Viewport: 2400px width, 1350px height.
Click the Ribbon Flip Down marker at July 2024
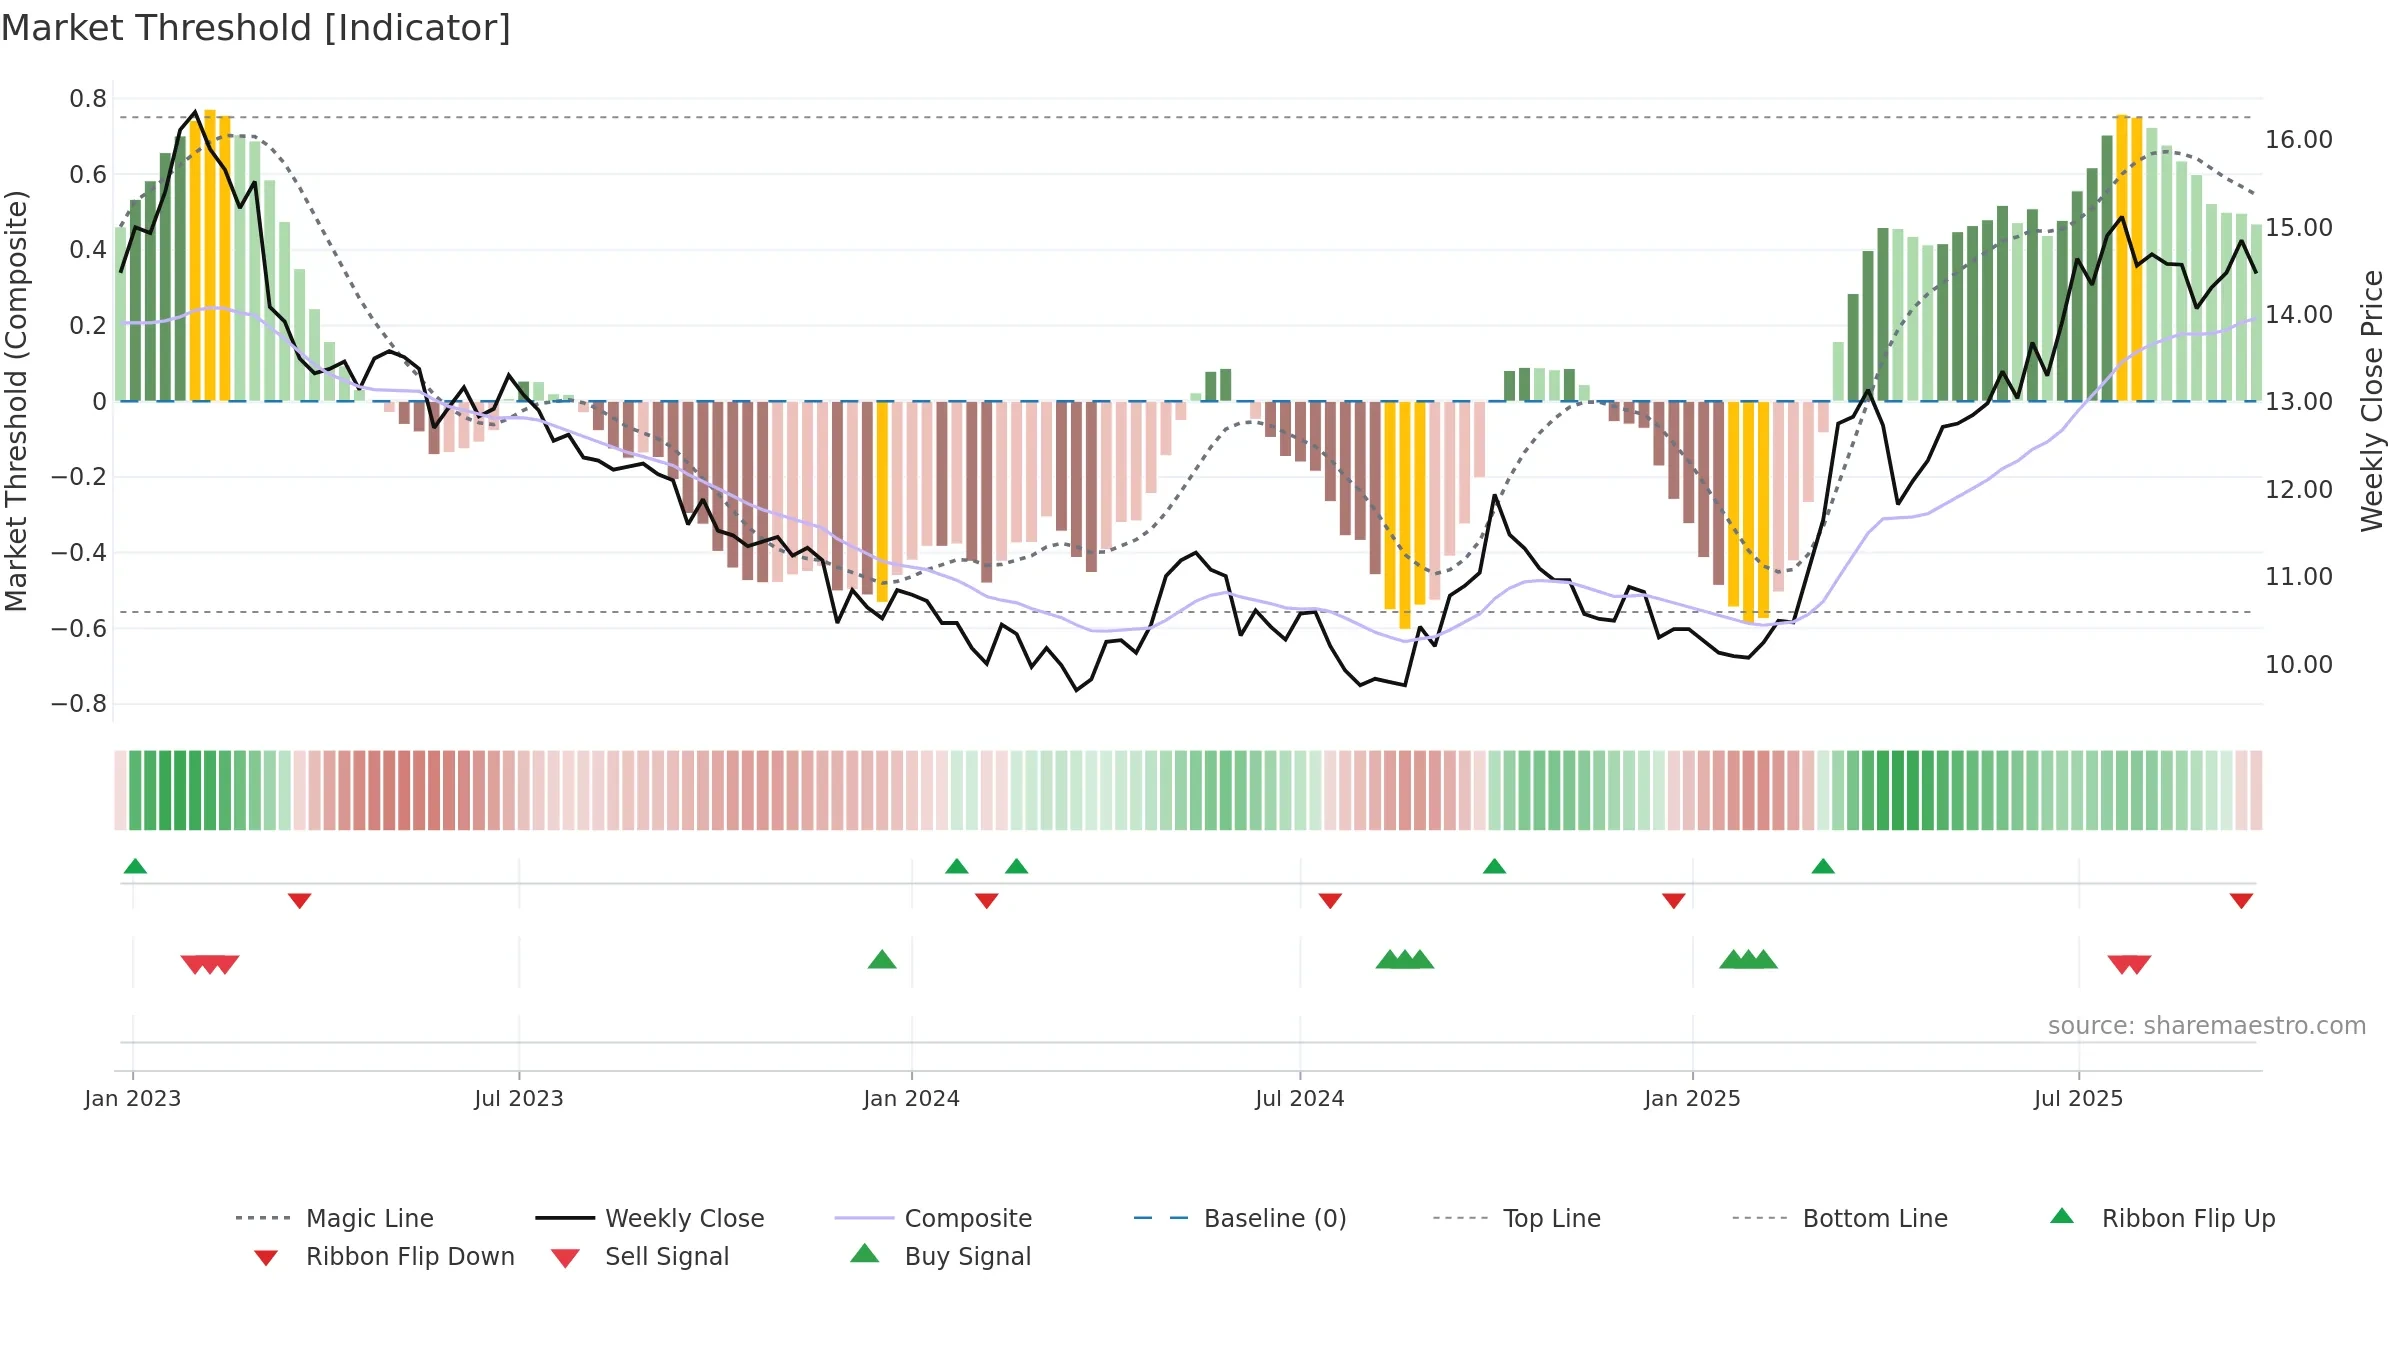(1330, 901)
